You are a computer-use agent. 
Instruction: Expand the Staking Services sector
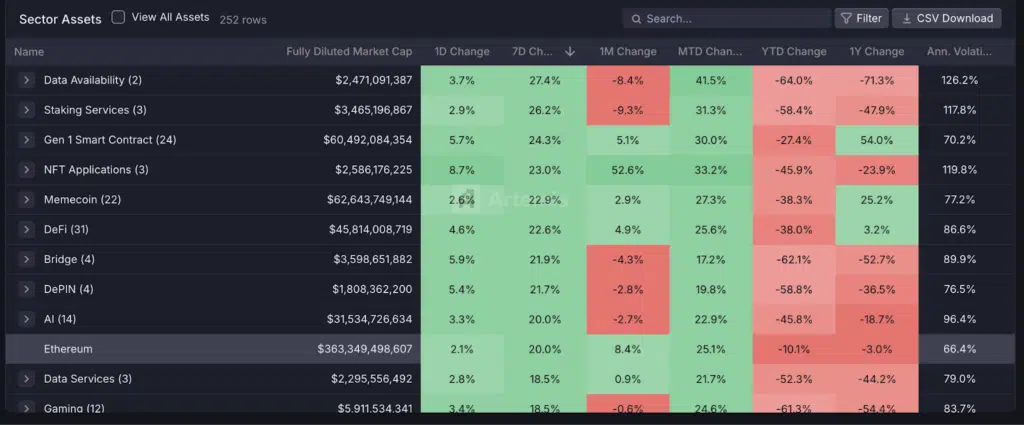tap(26, 110)
